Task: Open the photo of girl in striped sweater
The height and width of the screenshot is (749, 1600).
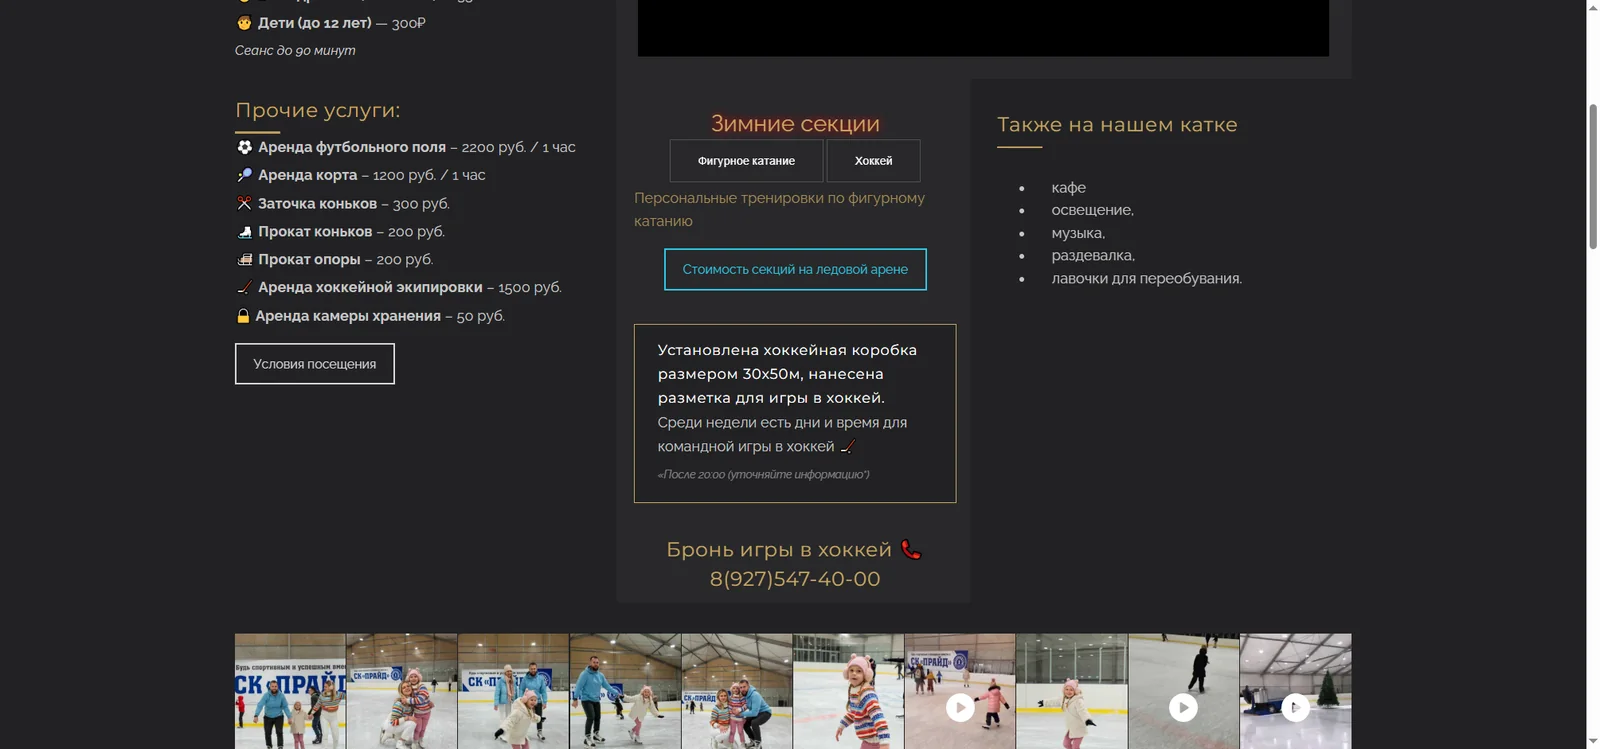Action: click(x=848, y=691)
